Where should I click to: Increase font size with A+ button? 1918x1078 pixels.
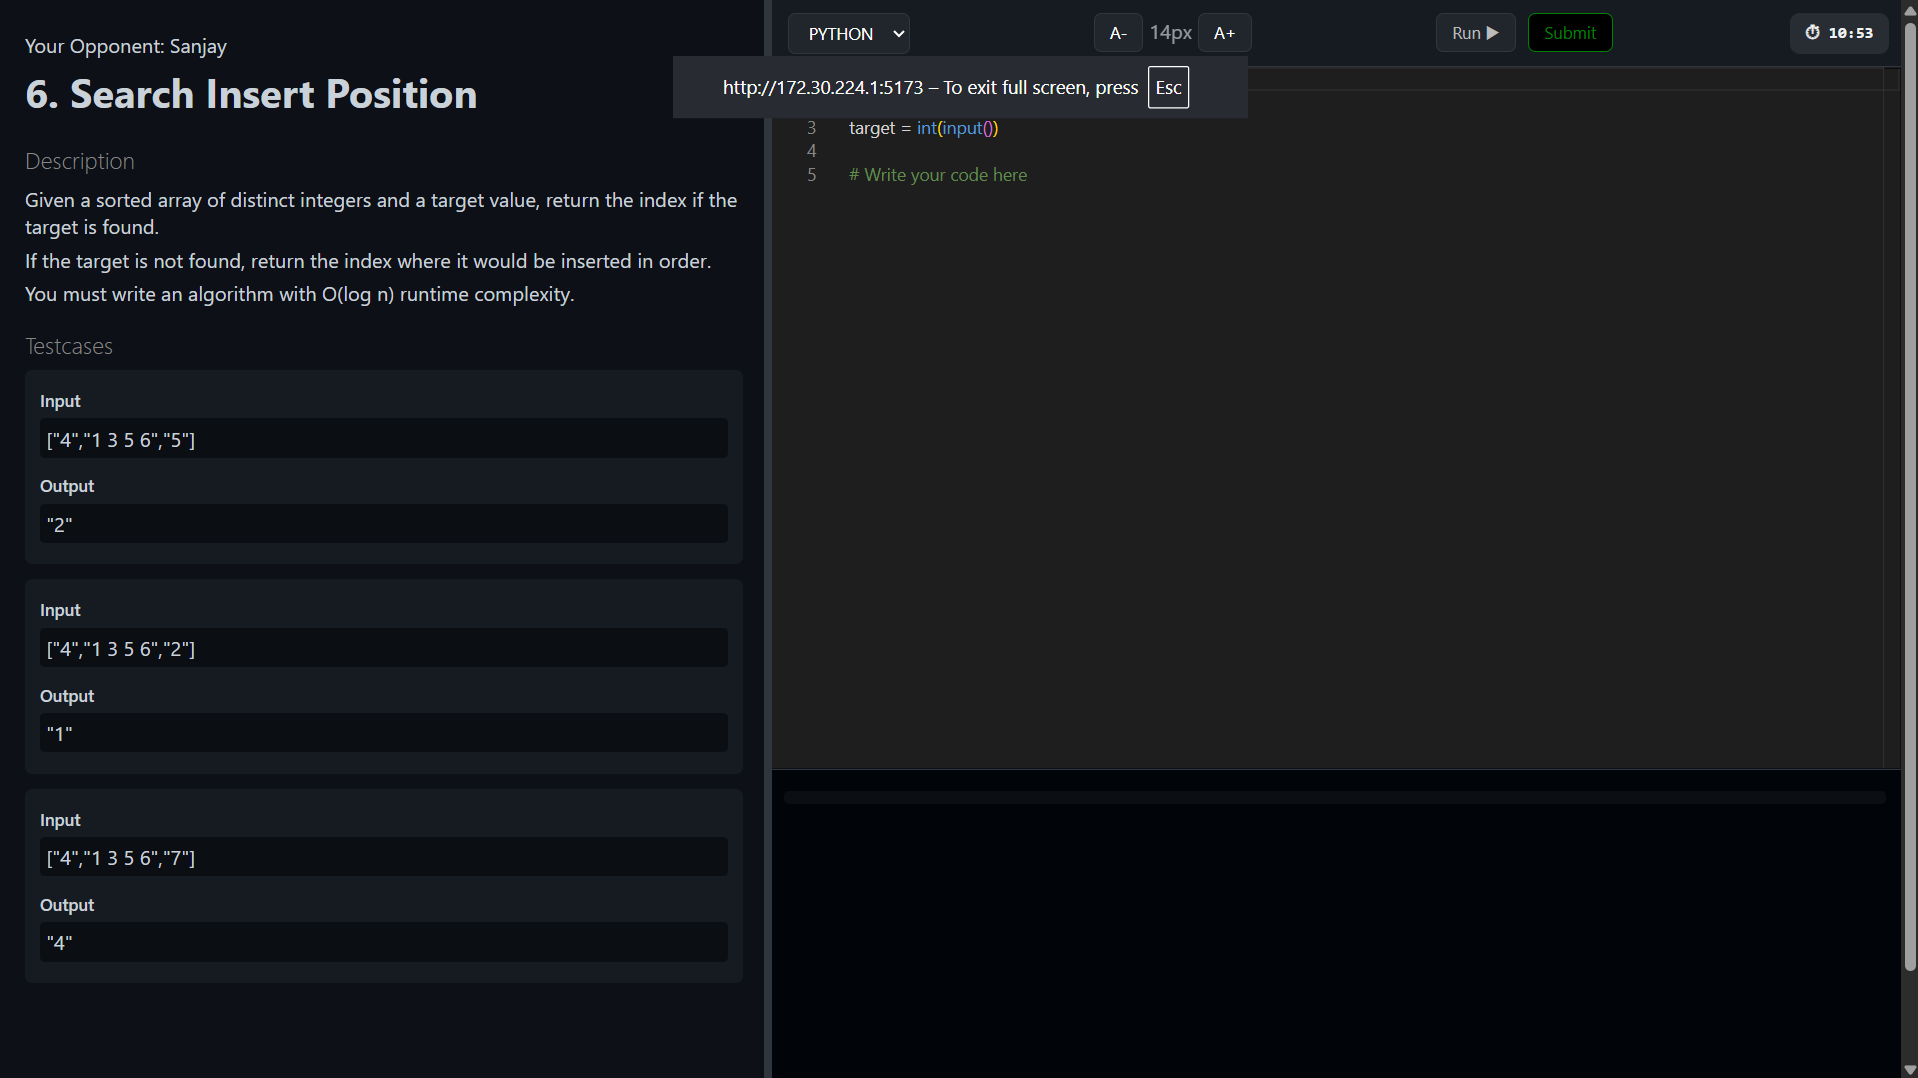[1224, 33]
